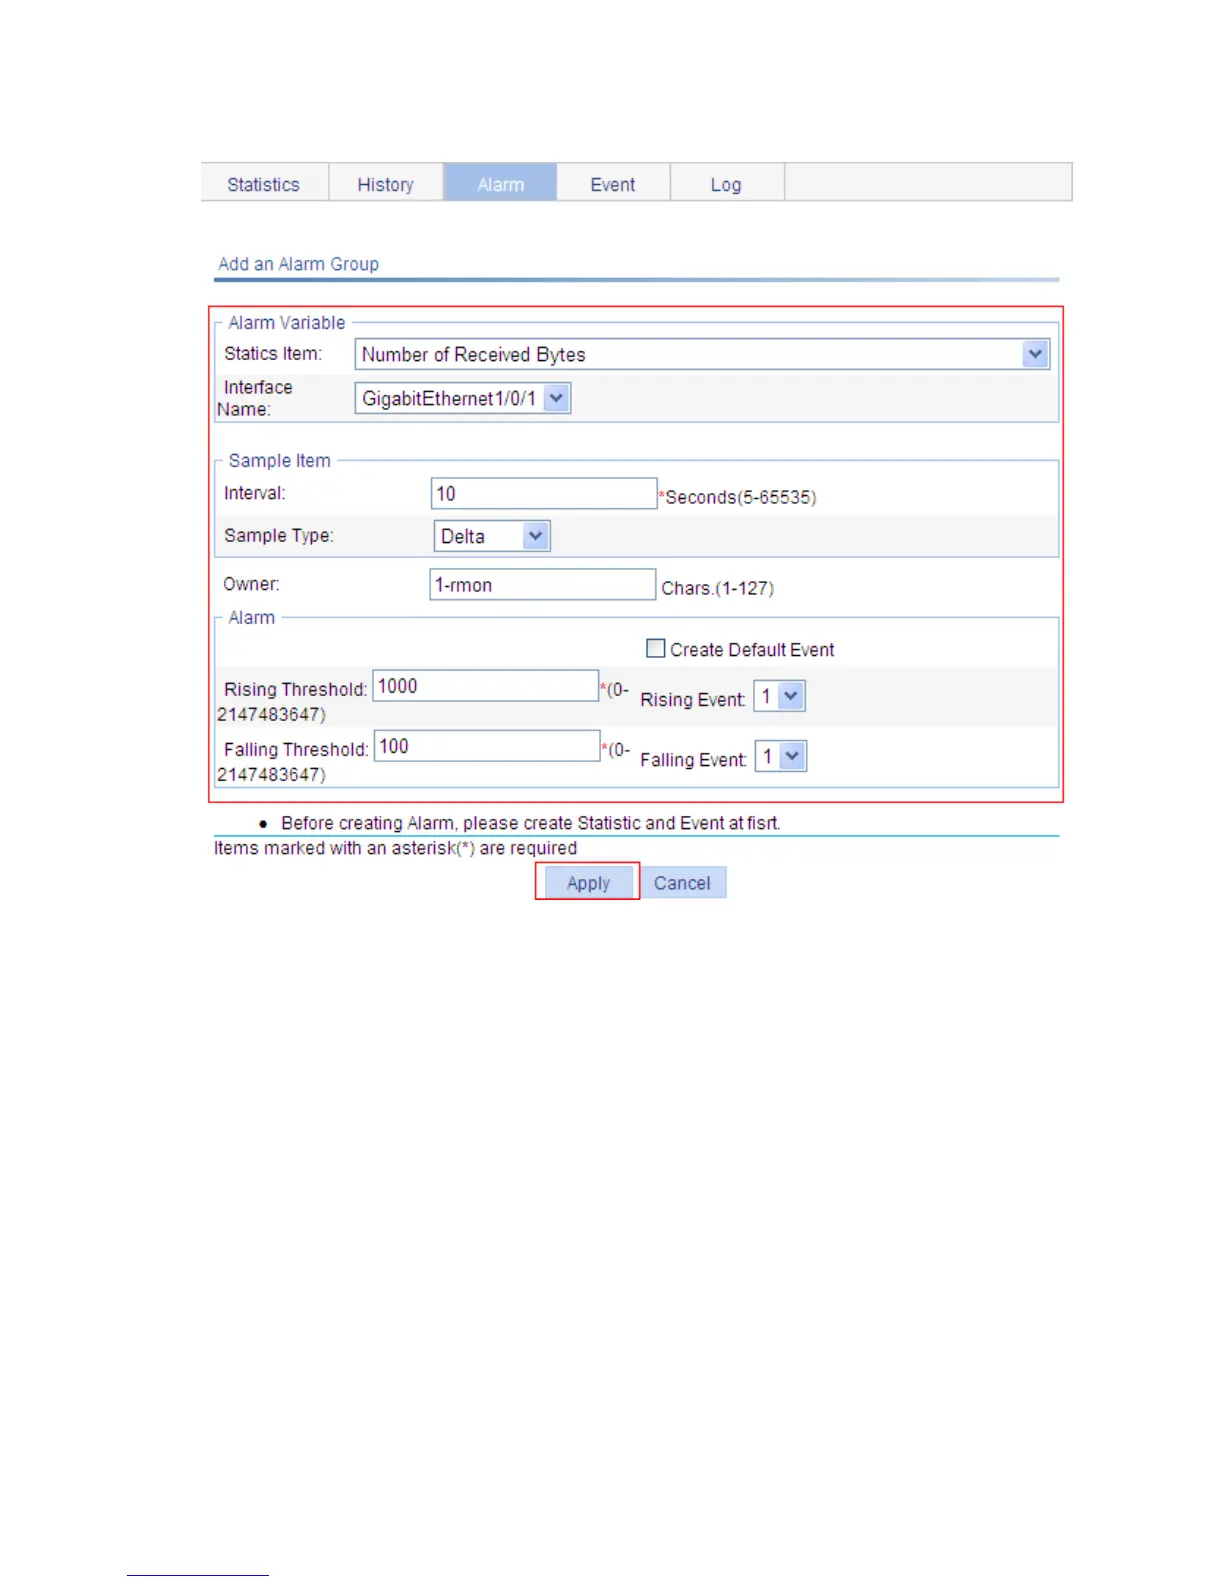Screen dimensions: 1224x1584
Task: Click the 'Seconds(5-65535)' hint text
Action: [x=741, y=497]
